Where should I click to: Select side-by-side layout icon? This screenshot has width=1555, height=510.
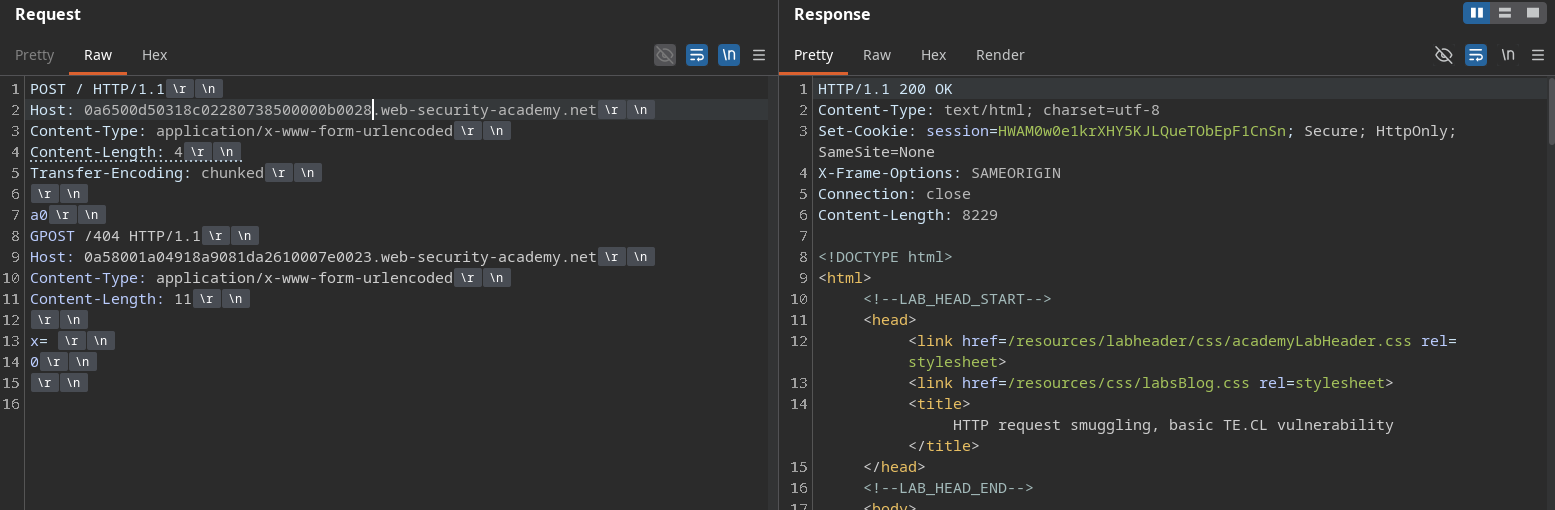pyautogui.click(x=1477, y=12)
